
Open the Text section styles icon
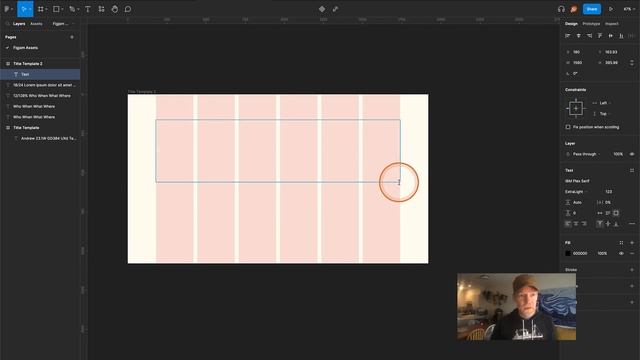click(632, 170)
